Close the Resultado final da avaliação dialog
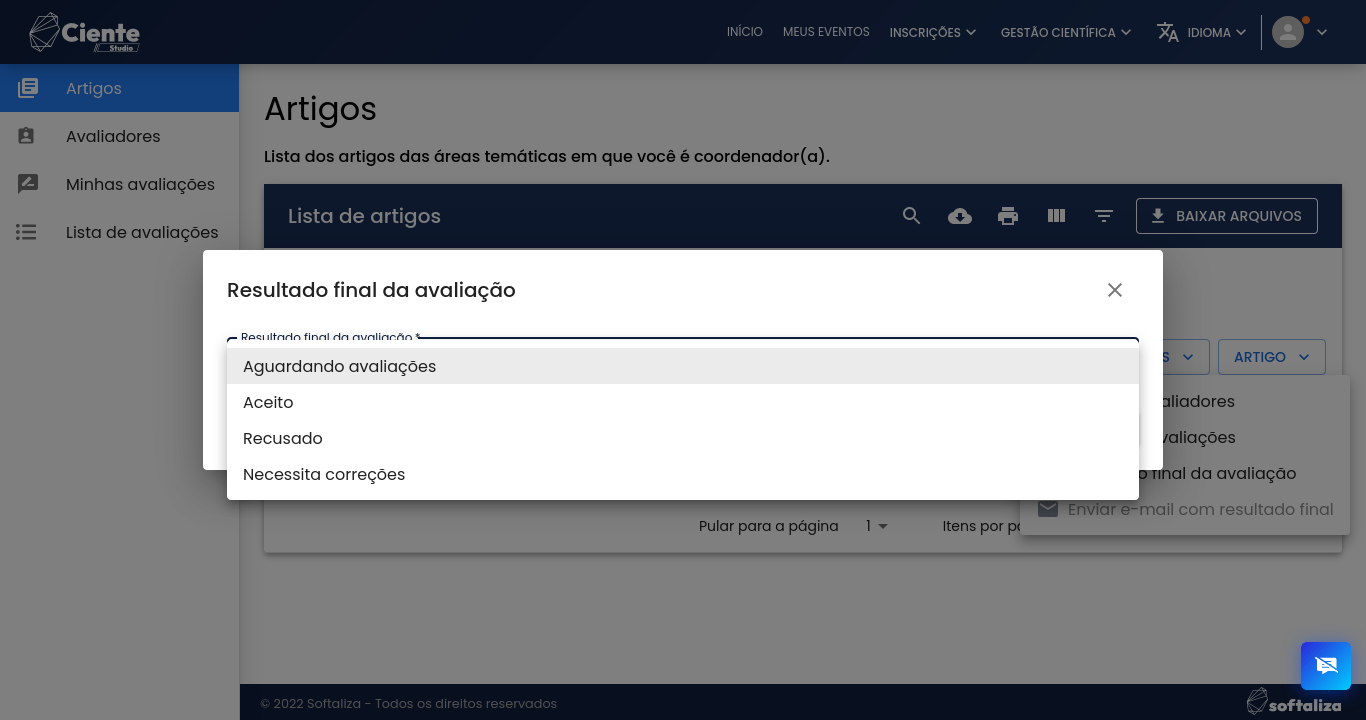 tap(1115, 290)
